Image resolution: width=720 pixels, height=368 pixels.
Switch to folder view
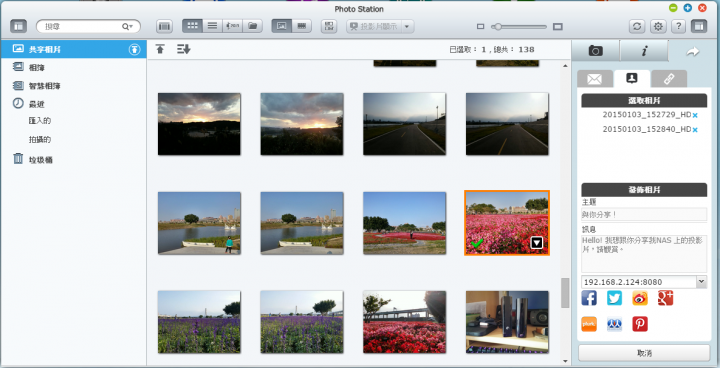pyautogui.click(x=253, y=26)
